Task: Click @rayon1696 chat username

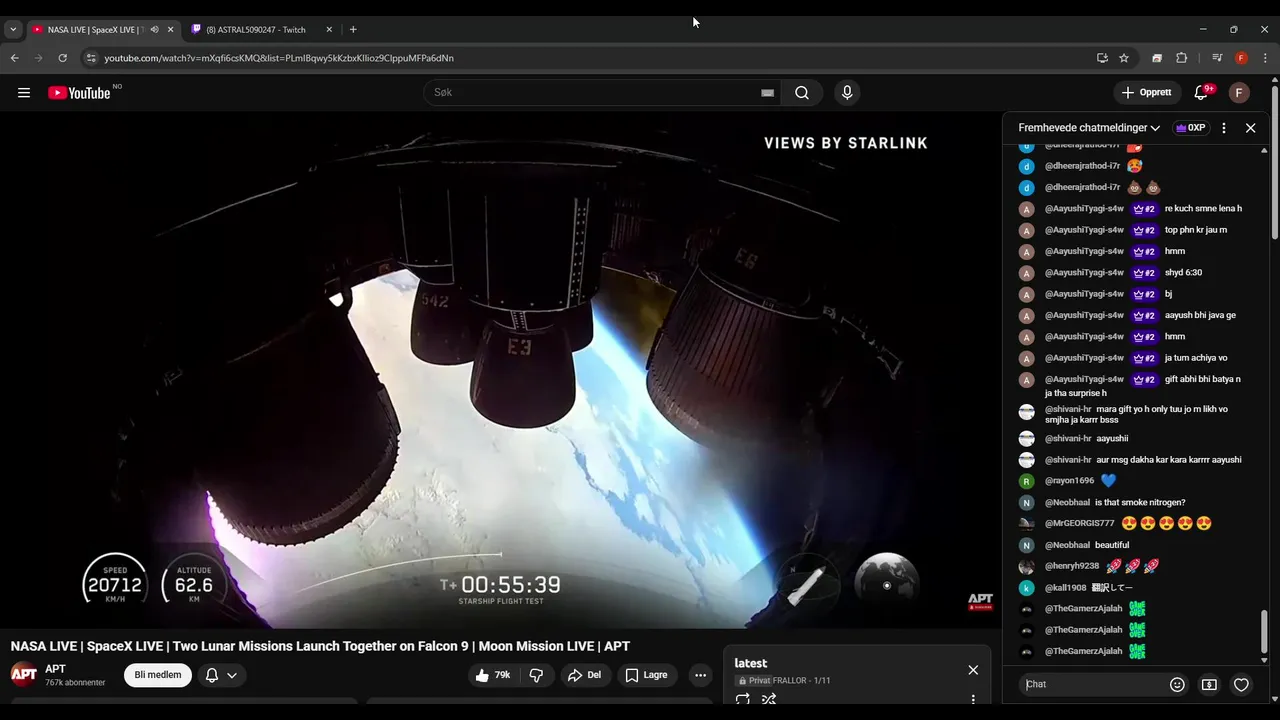Action: click(1070, 481)
